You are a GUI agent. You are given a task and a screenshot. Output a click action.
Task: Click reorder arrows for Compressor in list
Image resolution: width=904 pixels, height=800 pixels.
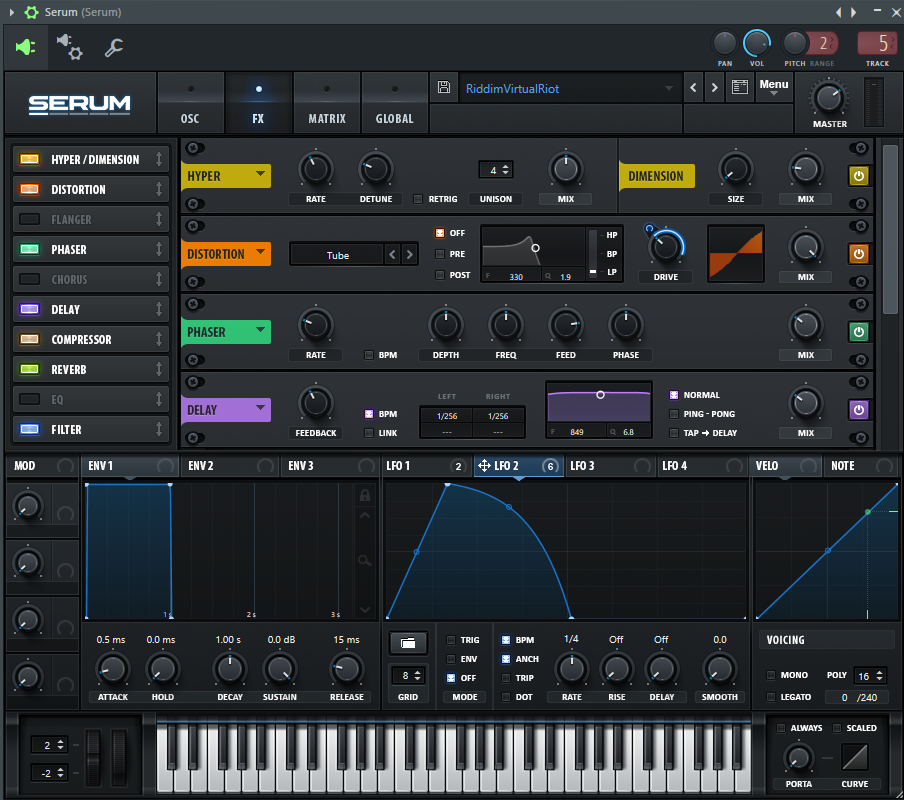[159, 339]
